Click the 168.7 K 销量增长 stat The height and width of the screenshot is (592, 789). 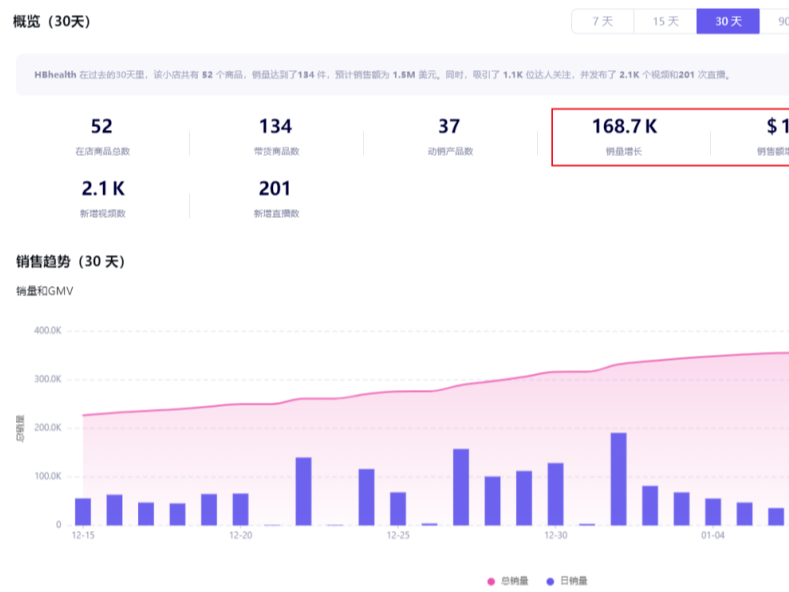[x=624, y=136]
